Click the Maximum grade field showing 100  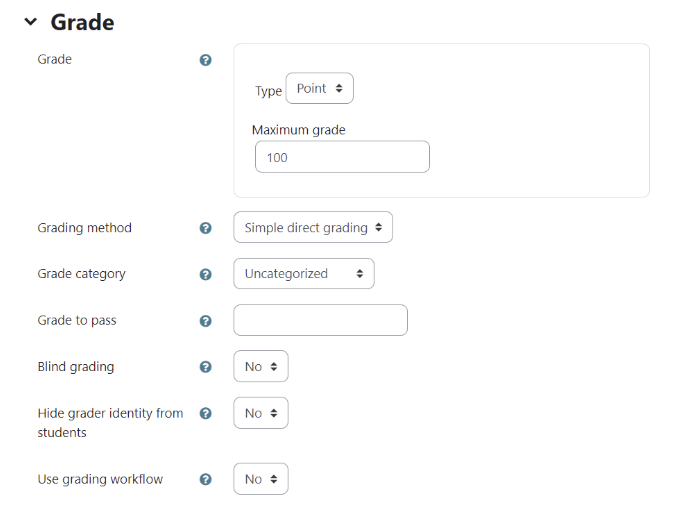(341, 157)
